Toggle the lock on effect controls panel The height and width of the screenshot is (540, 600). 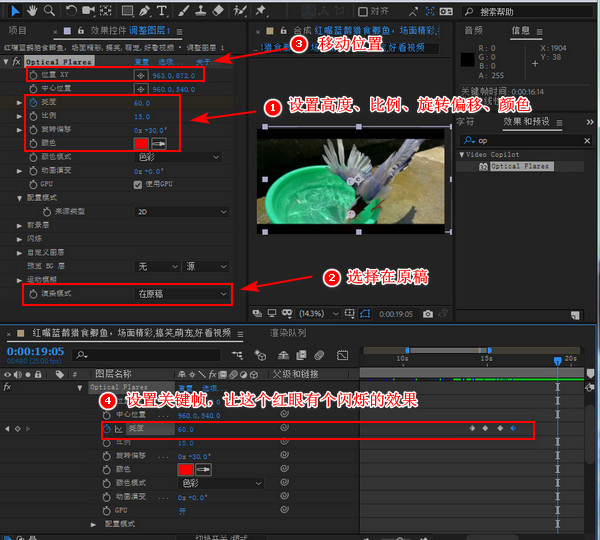point(81,31)
